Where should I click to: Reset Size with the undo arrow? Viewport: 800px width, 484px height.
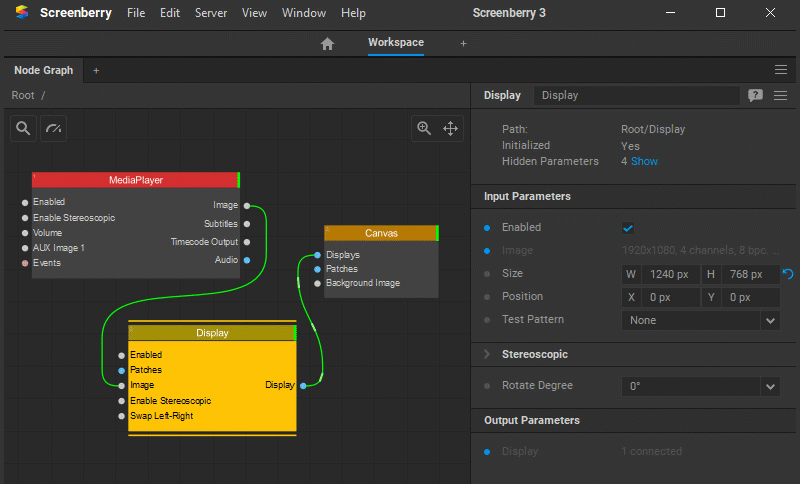pyautogui.click(x=788, y=274)
